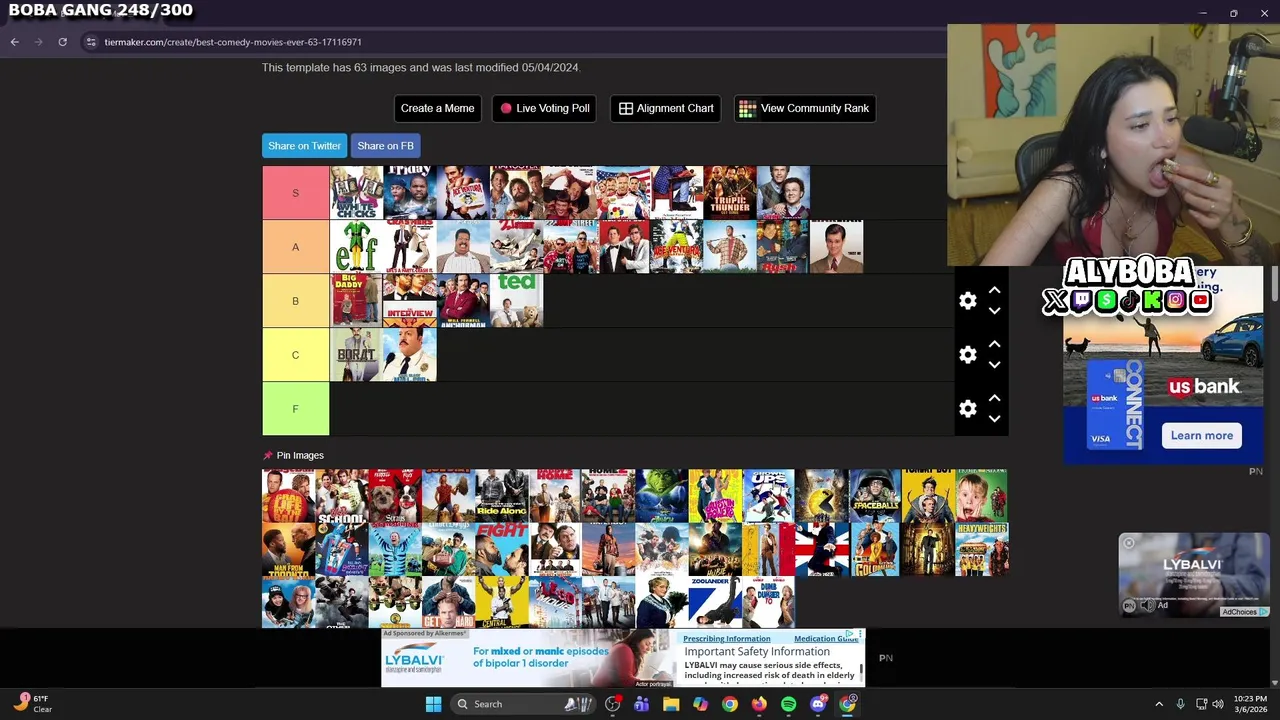Select the Big Daddy poster in B tier

pyautogui.click(x=356, y=301)
